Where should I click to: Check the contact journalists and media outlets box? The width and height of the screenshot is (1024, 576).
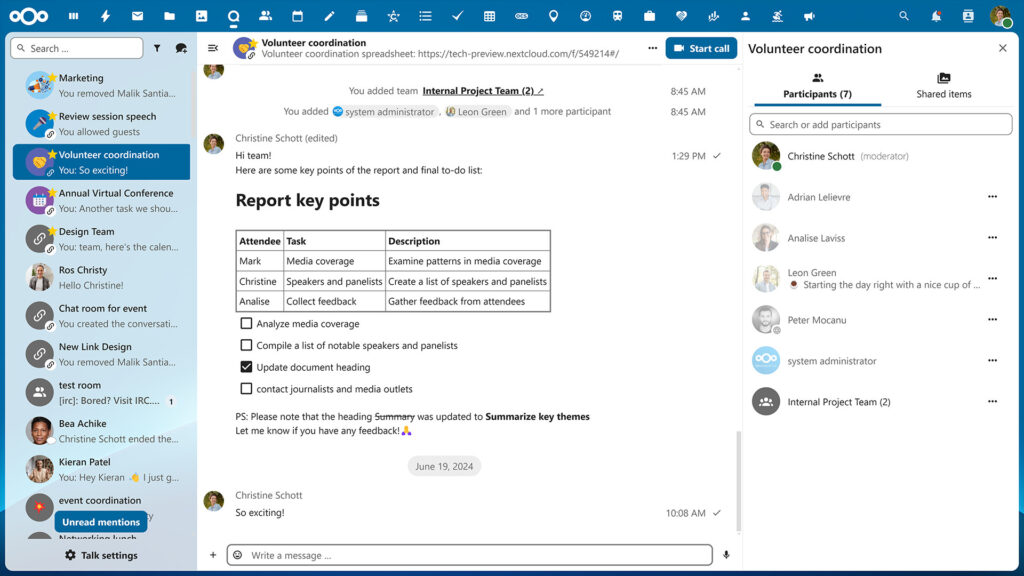click(245, 389)
